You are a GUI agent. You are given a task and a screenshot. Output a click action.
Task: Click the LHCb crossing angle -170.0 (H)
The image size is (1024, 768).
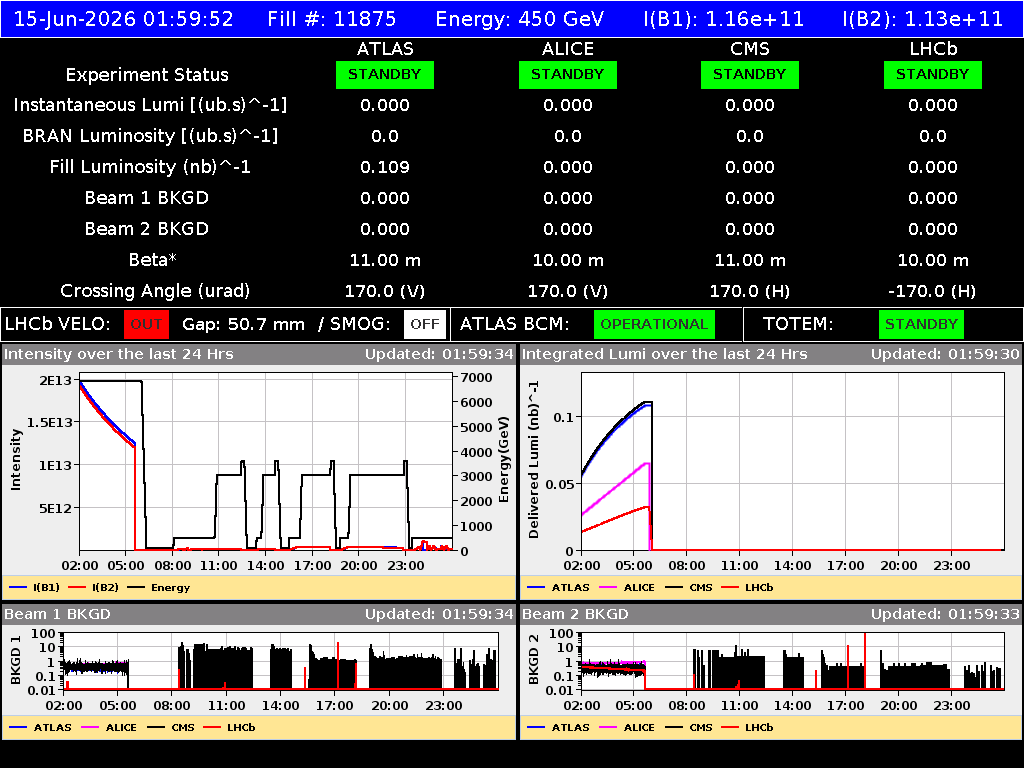tap(933, 291)
